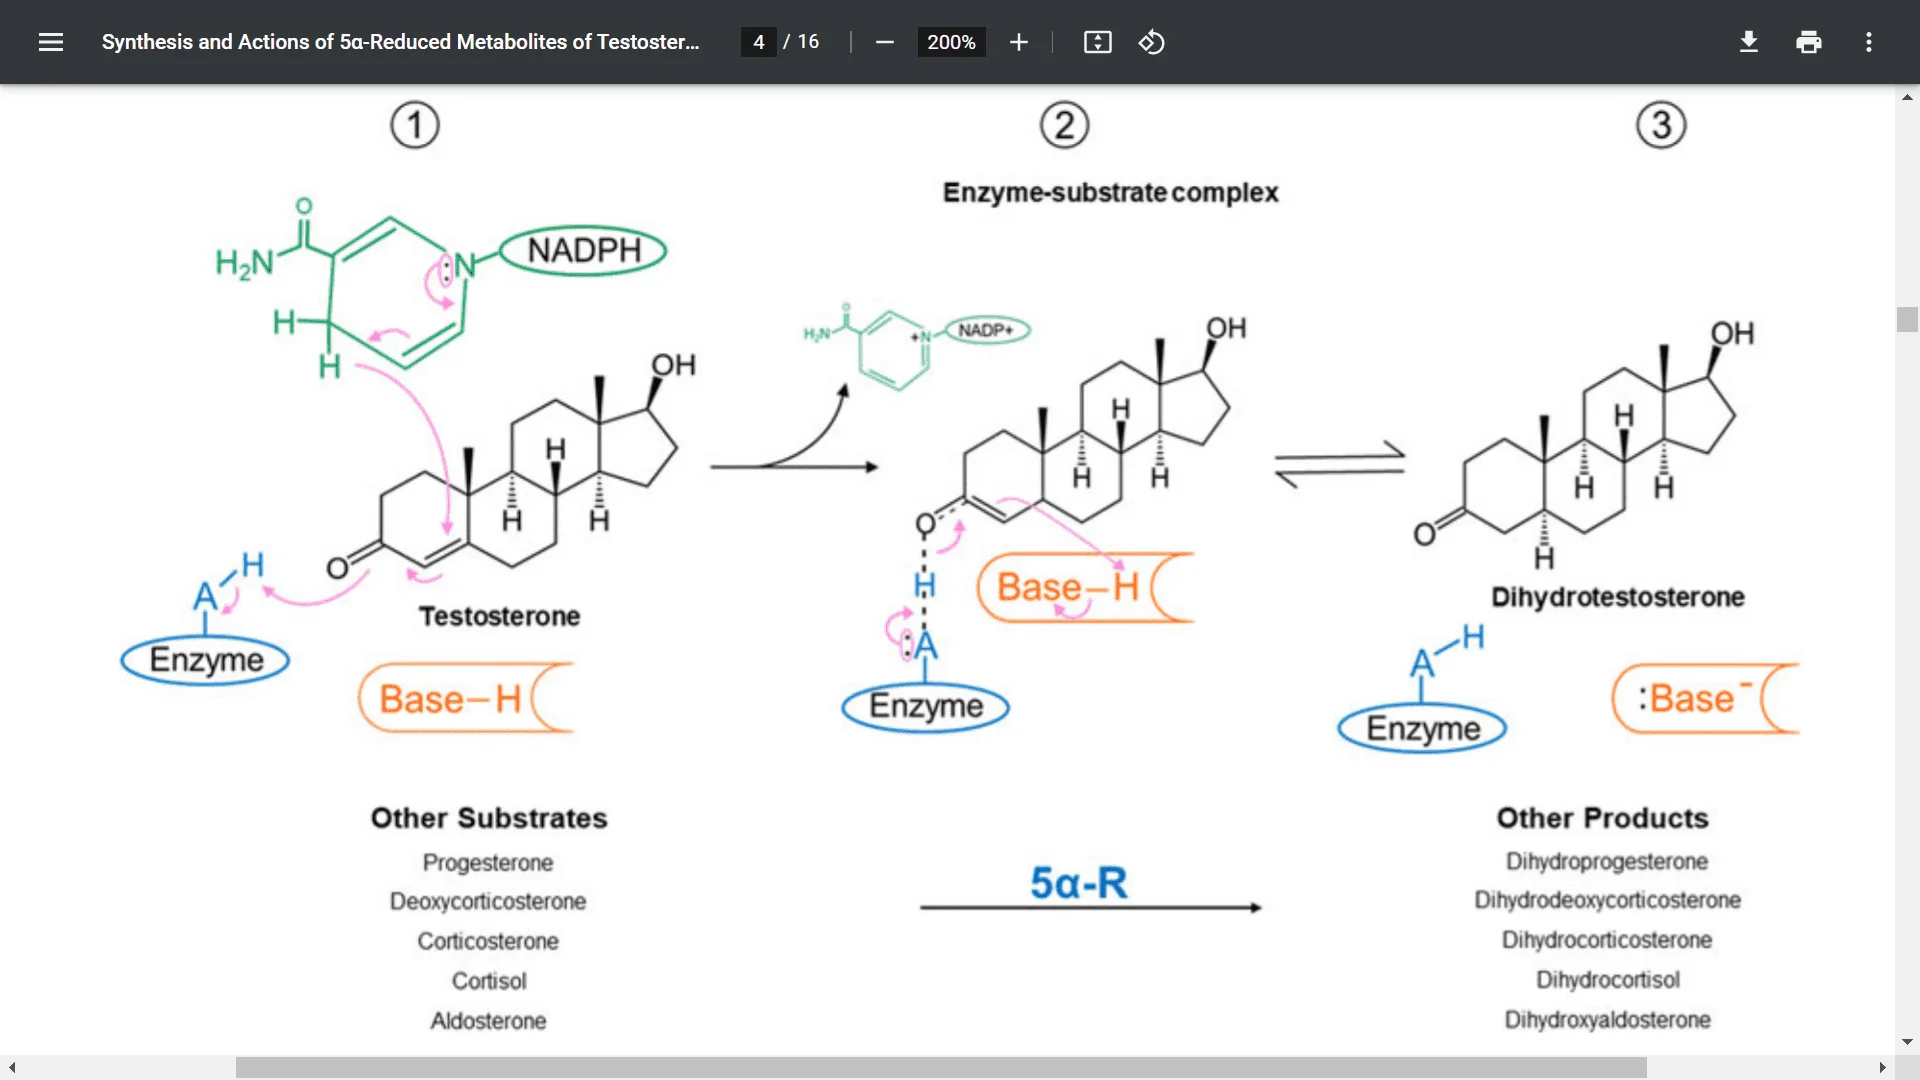Click the vertical scrollbar thumb

pyautogui.click(x=1907, y=320)
